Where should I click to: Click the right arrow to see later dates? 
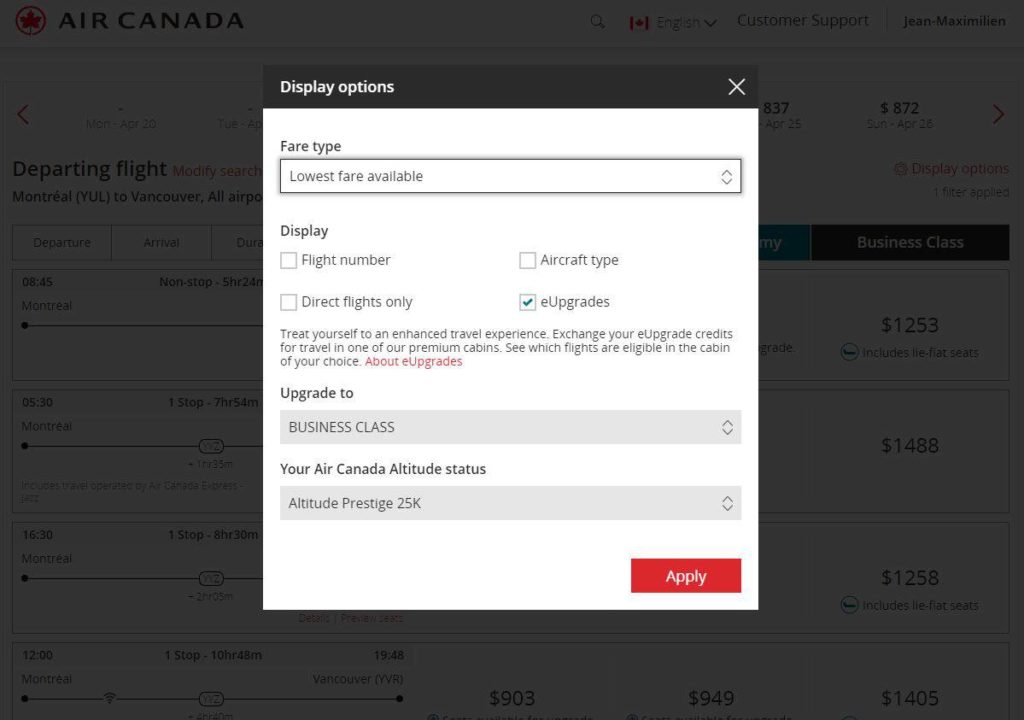point(998,114)
